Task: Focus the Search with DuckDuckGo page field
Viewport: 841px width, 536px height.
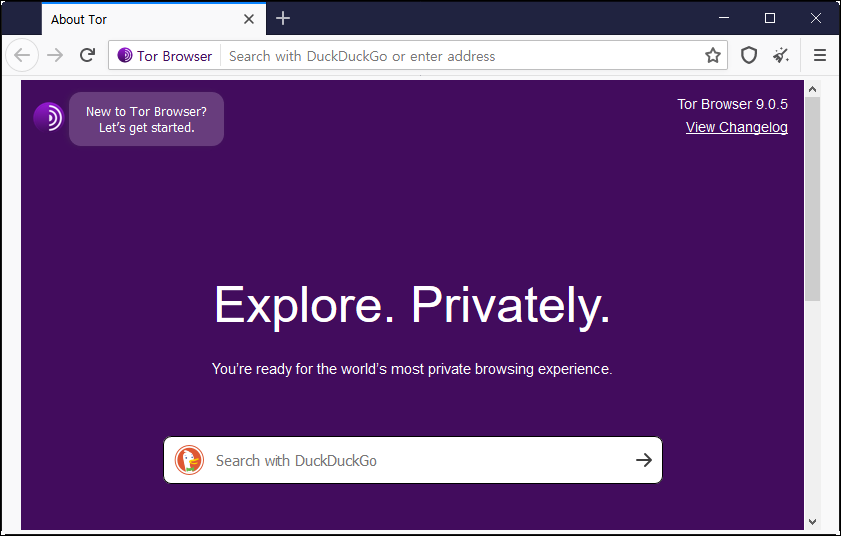Action: click(412, 460)
